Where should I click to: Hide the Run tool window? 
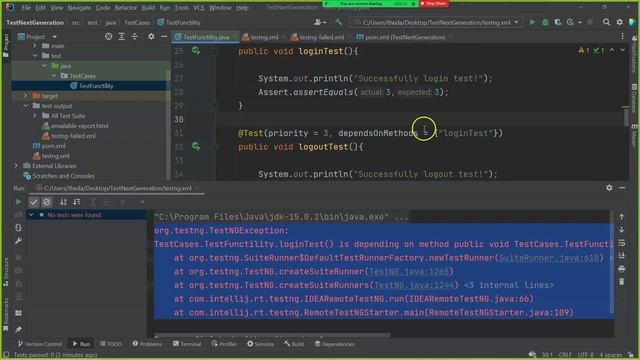pyautogui.click(x=622, y=188)
